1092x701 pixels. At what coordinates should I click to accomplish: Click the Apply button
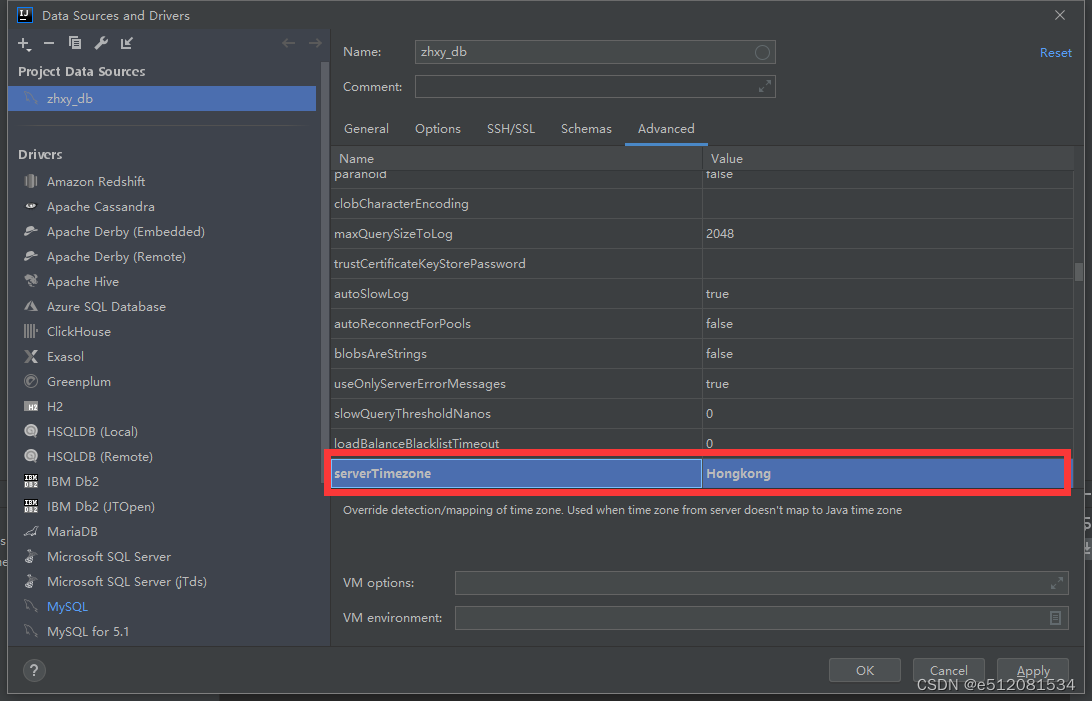pos(1032,670)
